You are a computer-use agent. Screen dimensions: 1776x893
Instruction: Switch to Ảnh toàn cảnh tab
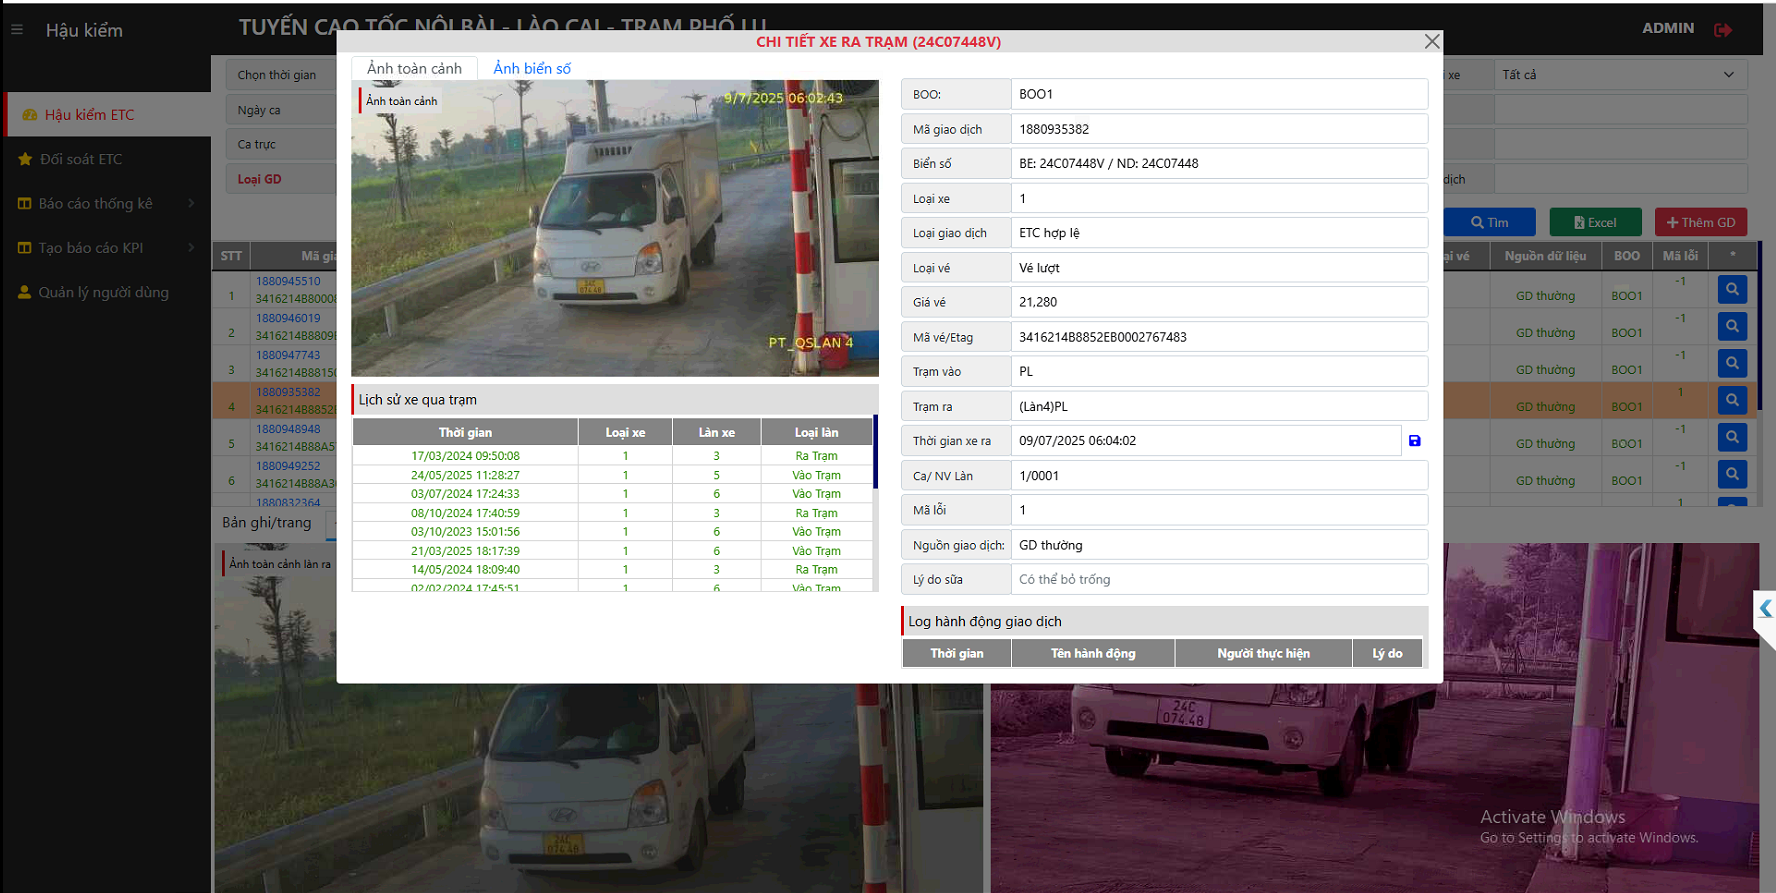(414, 68)
